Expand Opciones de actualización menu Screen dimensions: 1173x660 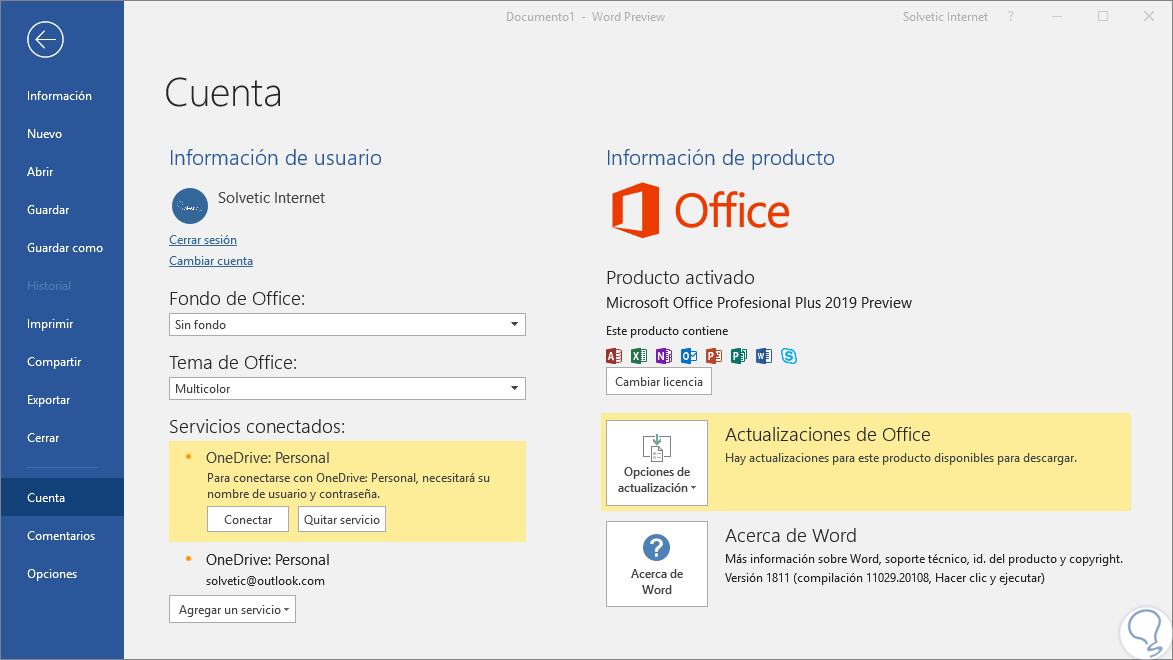click(656, 463)
